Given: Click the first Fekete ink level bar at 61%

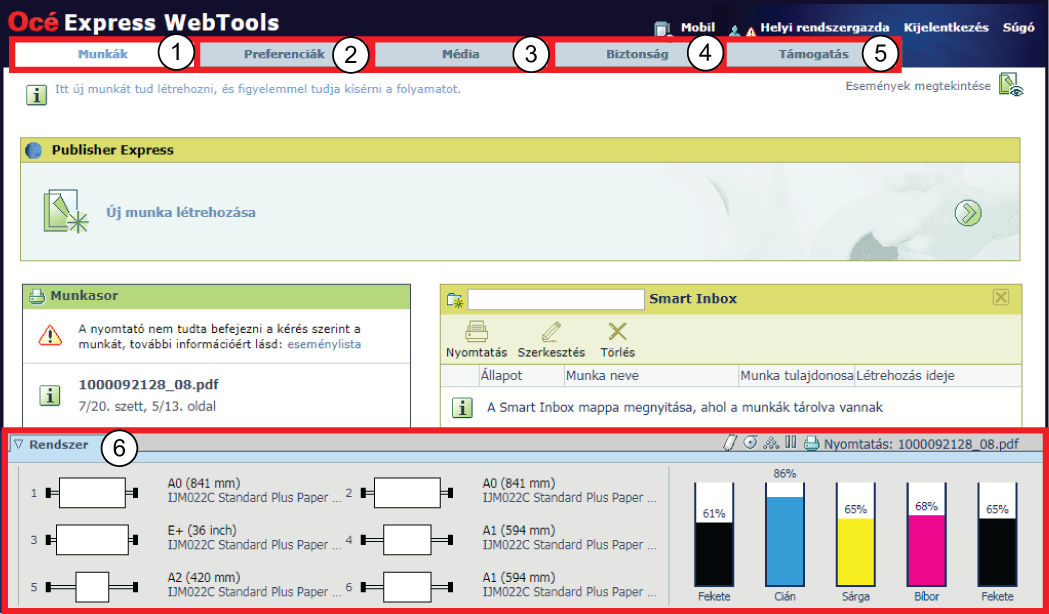Looking at the screenshot, I should pyautogui.click(x=714, y=534).
